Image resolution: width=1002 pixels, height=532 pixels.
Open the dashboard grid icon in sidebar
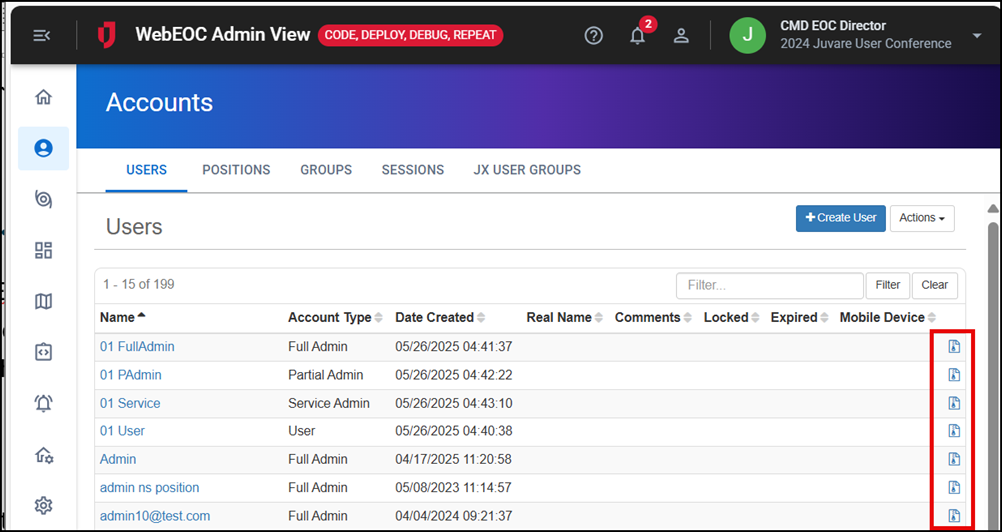coord(43,250)
